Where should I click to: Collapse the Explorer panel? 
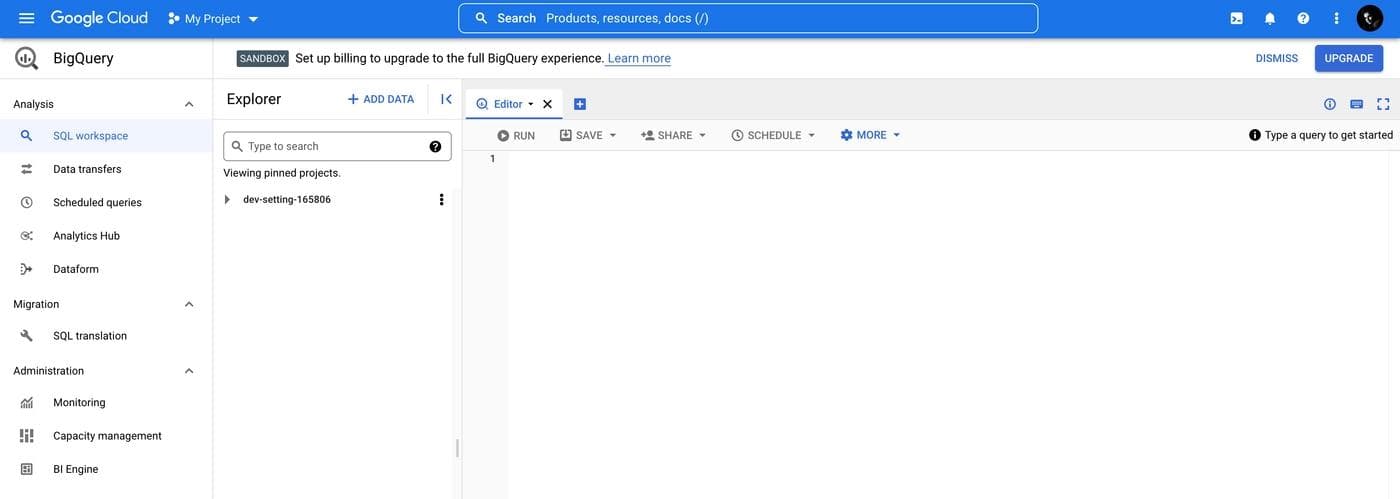[446, 99]
